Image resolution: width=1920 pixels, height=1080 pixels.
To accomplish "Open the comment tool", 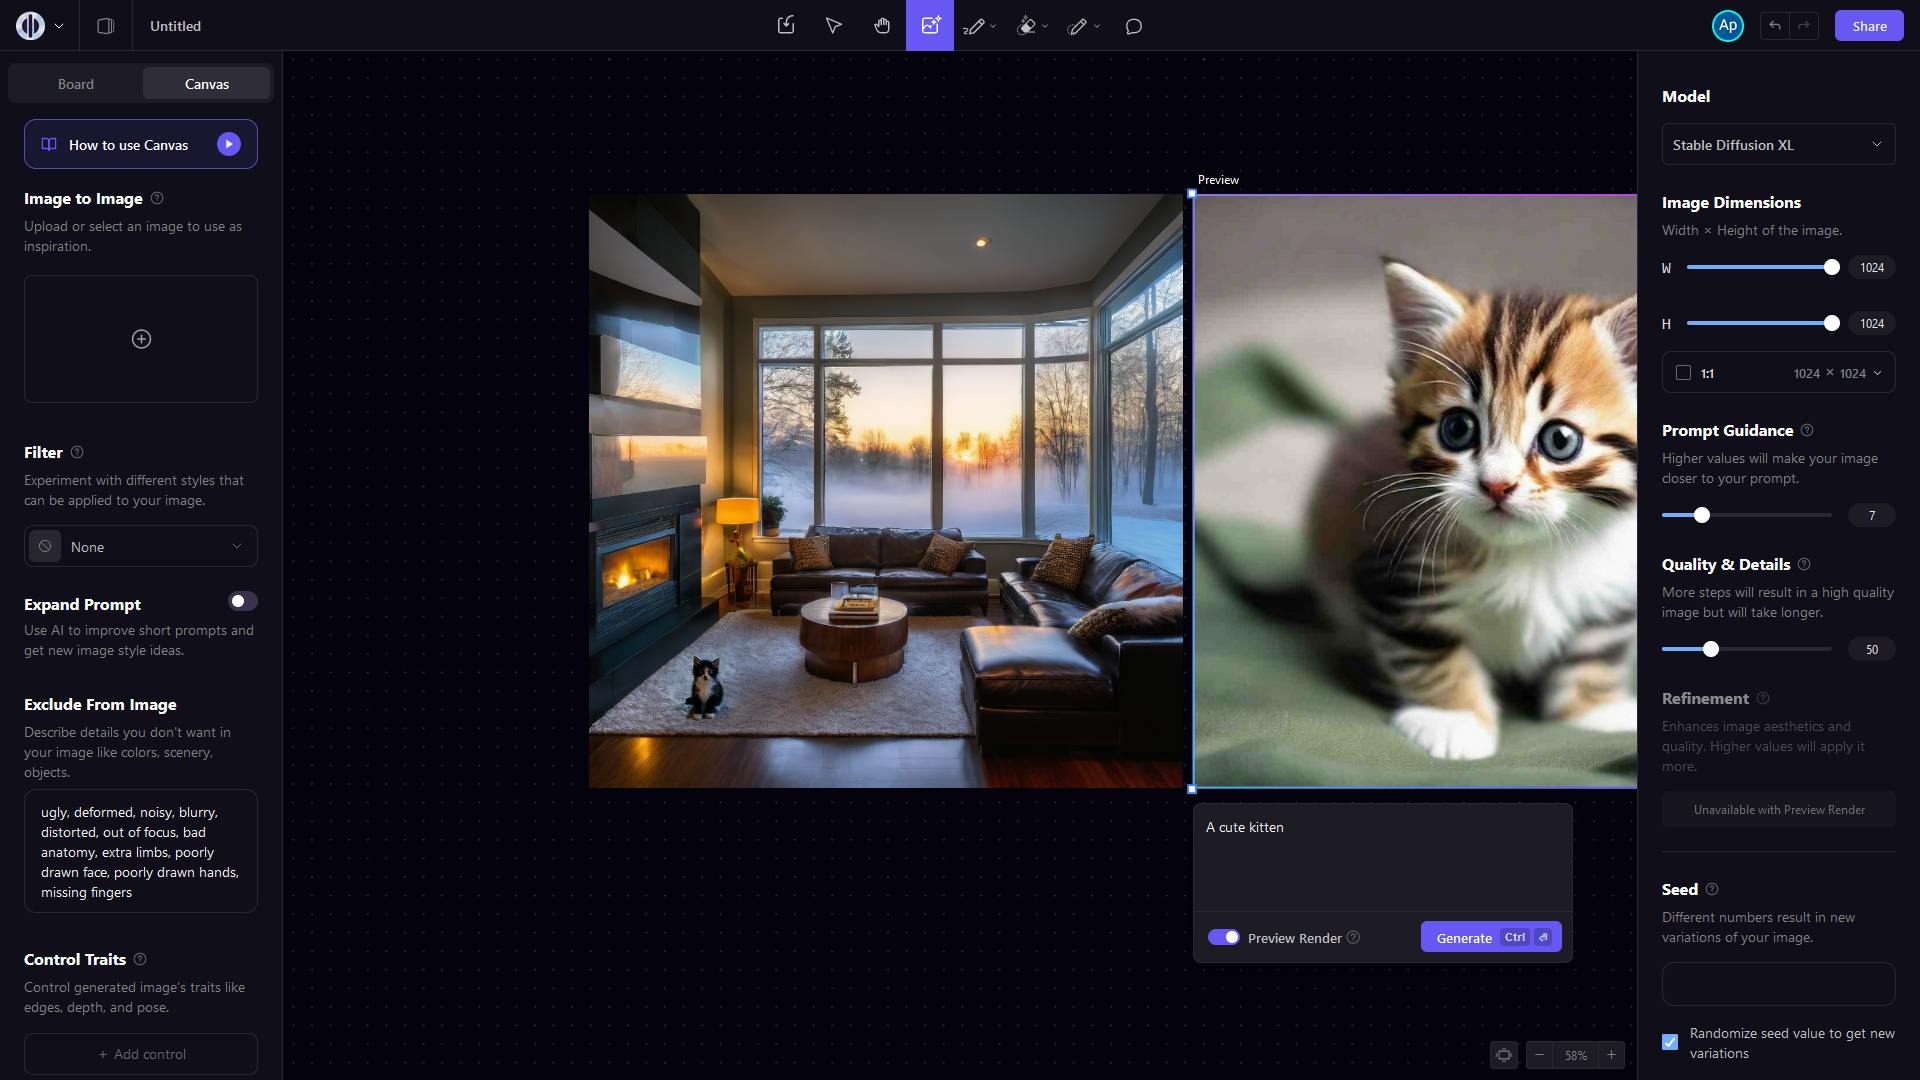I will point(1133,27).
